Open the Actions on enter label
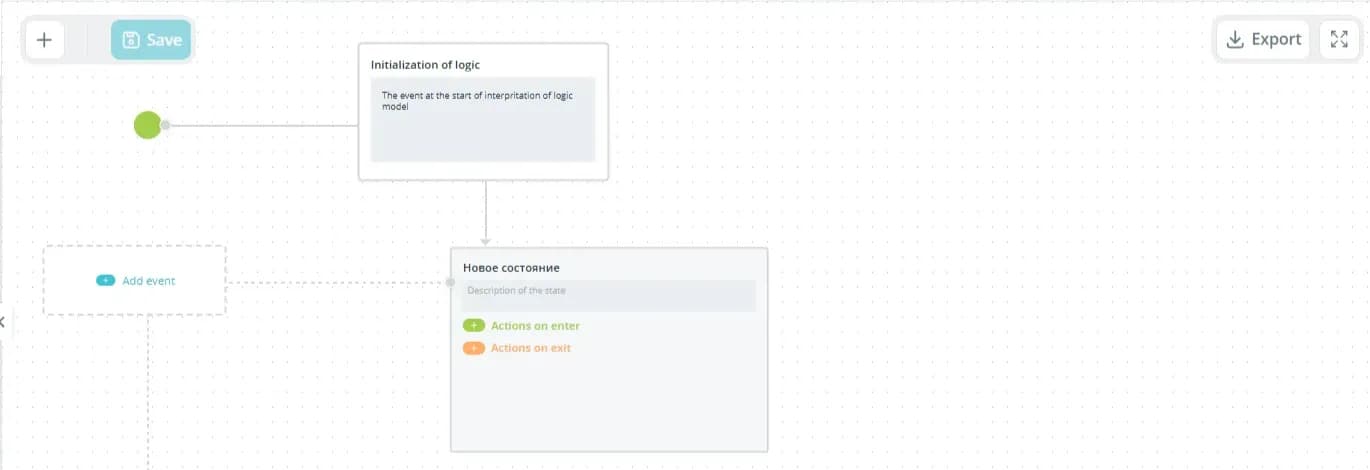The width and height of the screenshot is (1370, 470). (x=535, y=326)
